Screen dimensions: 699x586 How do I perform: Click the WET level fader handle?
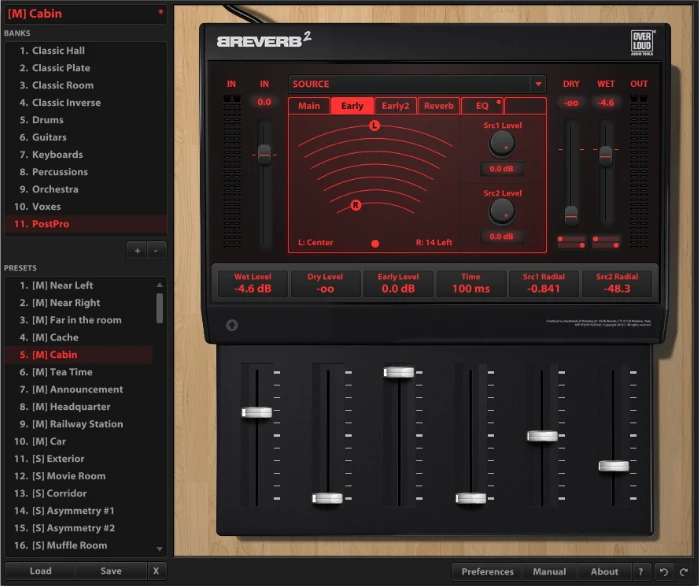pos(606,156)
